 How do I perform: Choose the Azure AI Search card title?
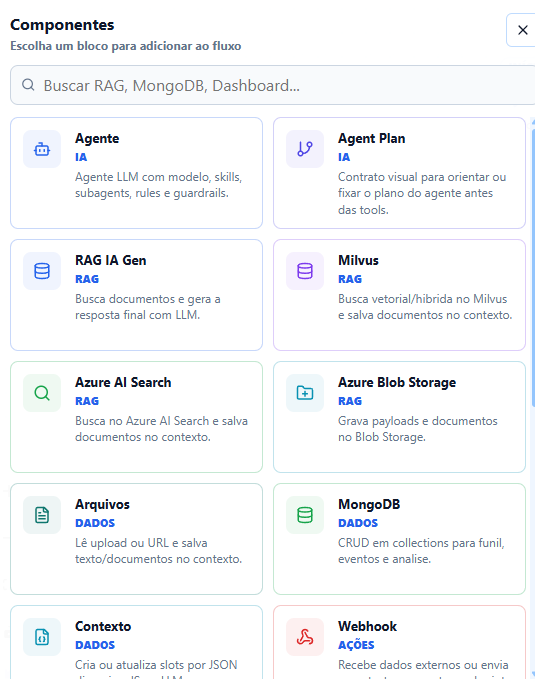[123, 382]
